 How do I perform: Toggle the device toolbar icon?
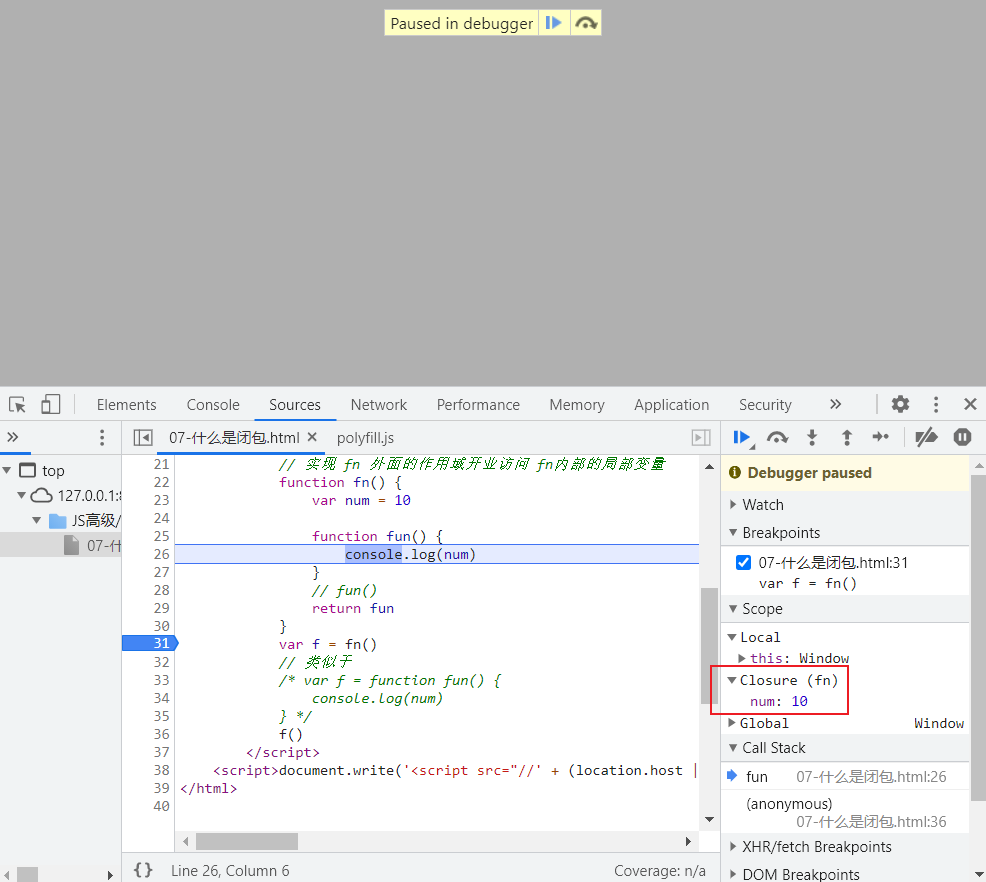tap(50, 404)
